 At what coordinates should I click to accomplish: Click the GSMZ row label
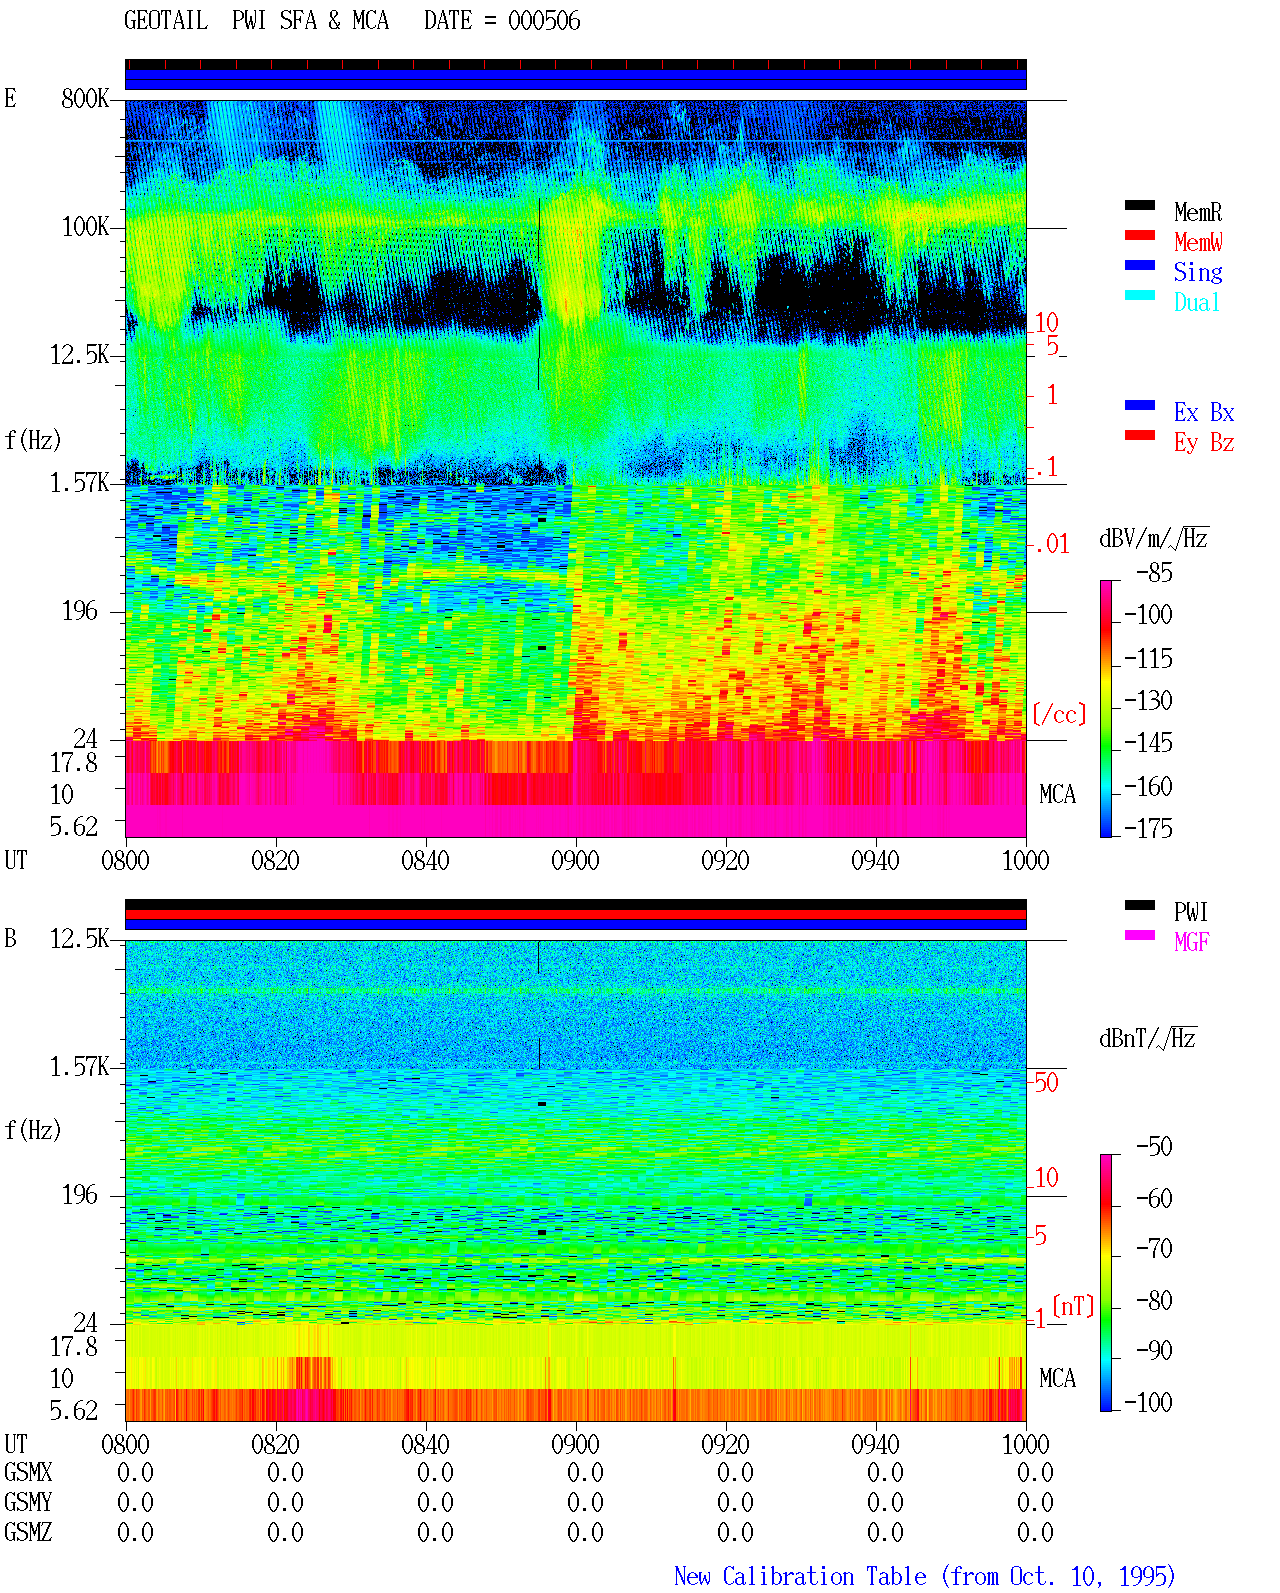28,1532
